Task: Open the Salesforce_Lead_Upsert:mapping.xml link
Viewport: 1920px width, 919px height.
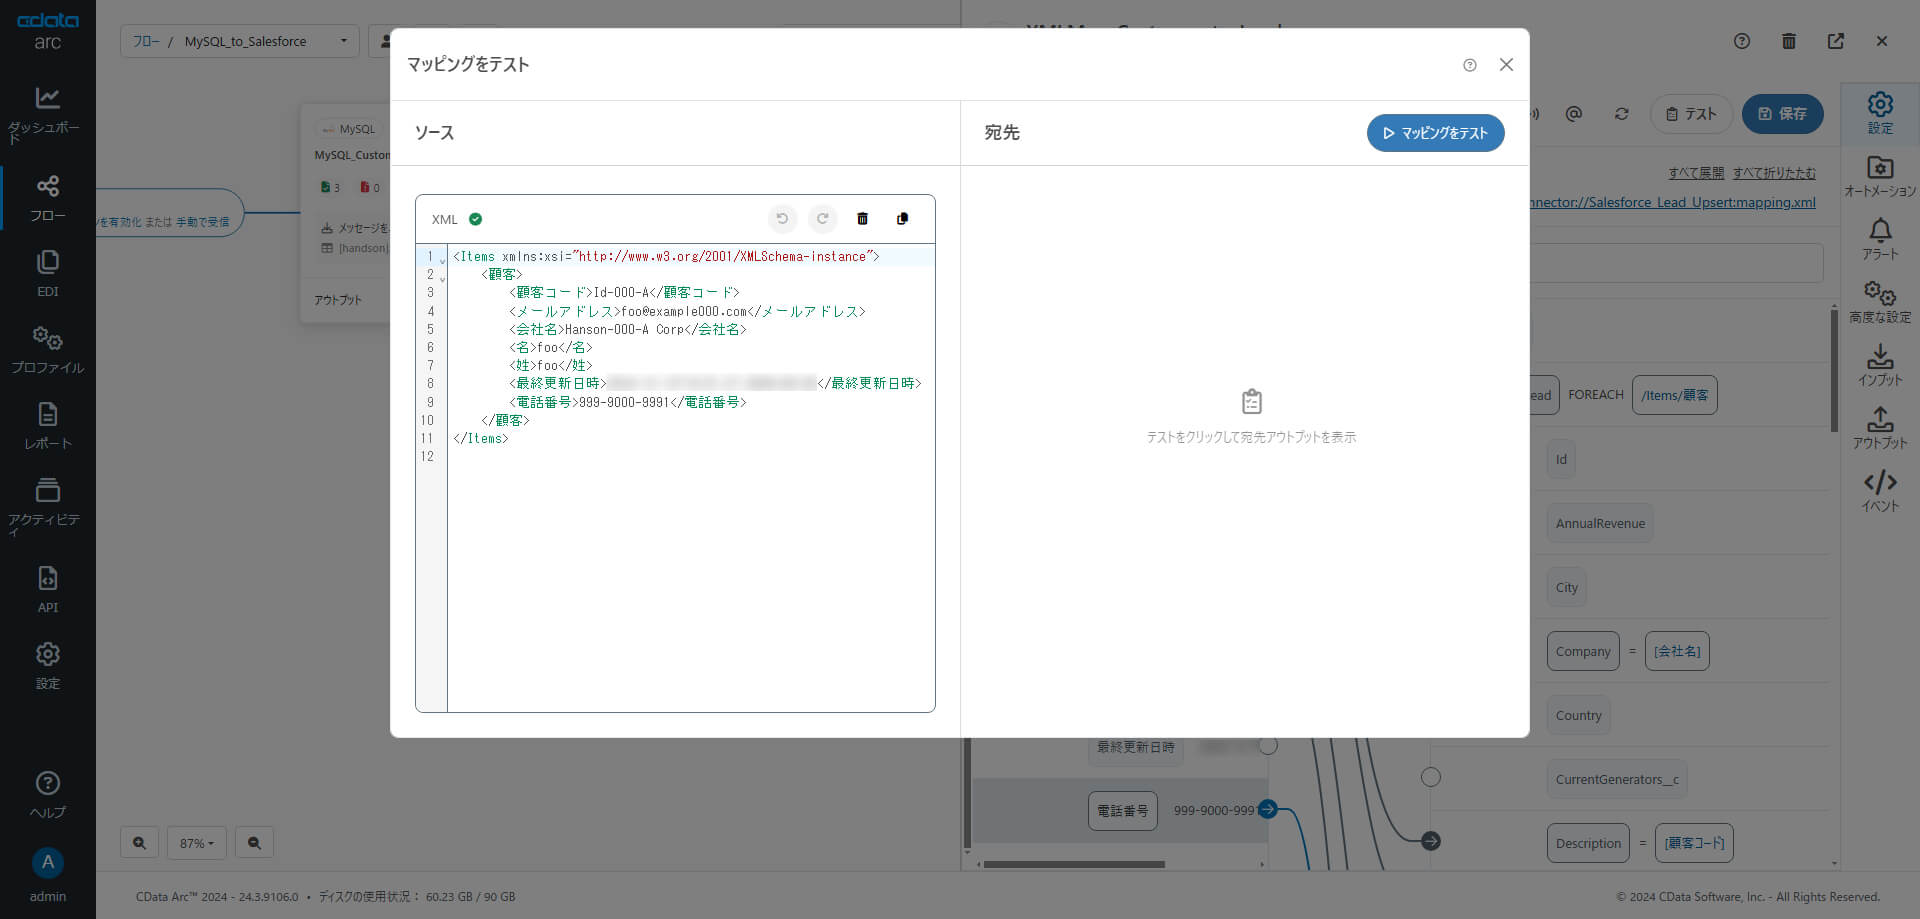Action: [1673, 202]
